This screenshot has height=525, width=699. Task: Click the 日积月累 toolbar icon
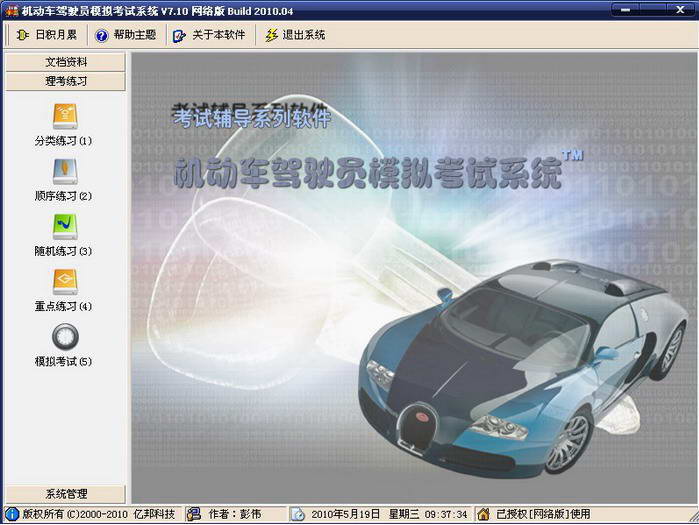click(22, 35)
